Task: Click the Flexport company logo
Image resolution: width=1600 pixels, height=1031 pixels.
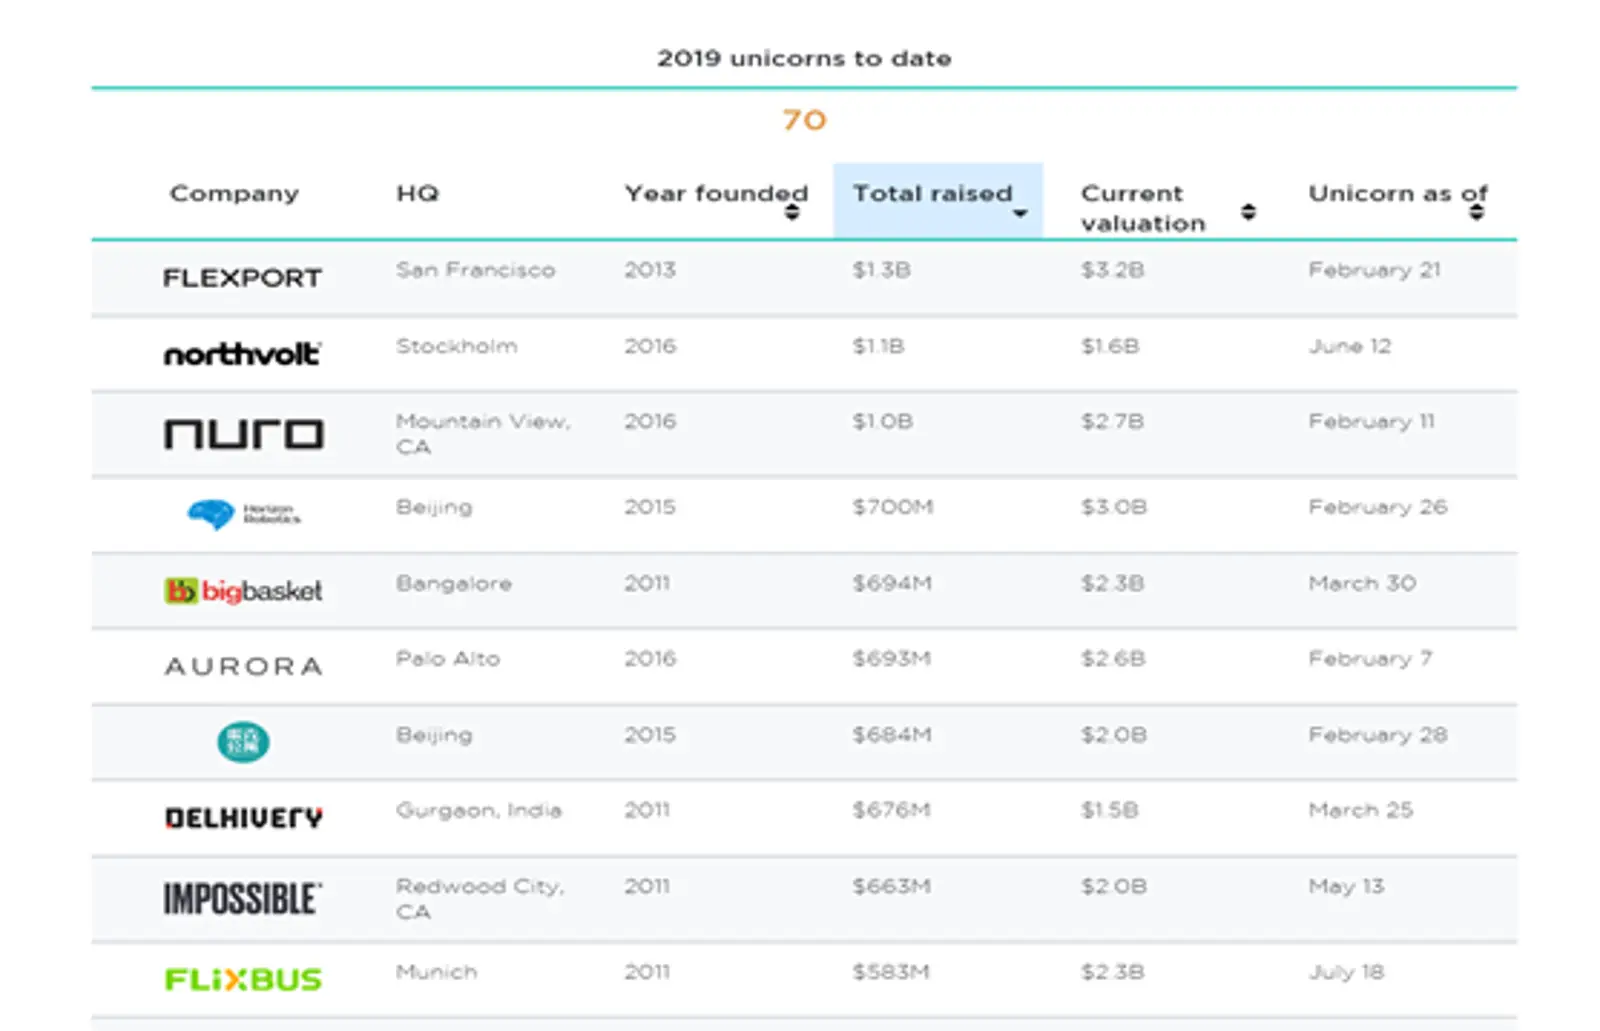Action: click(x=242, y=278)
